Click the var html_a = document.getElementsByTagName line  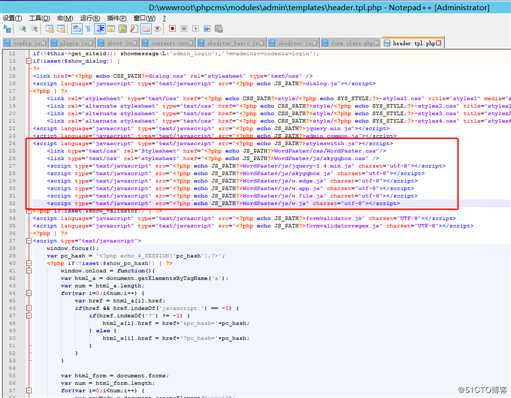coord(145,278)
